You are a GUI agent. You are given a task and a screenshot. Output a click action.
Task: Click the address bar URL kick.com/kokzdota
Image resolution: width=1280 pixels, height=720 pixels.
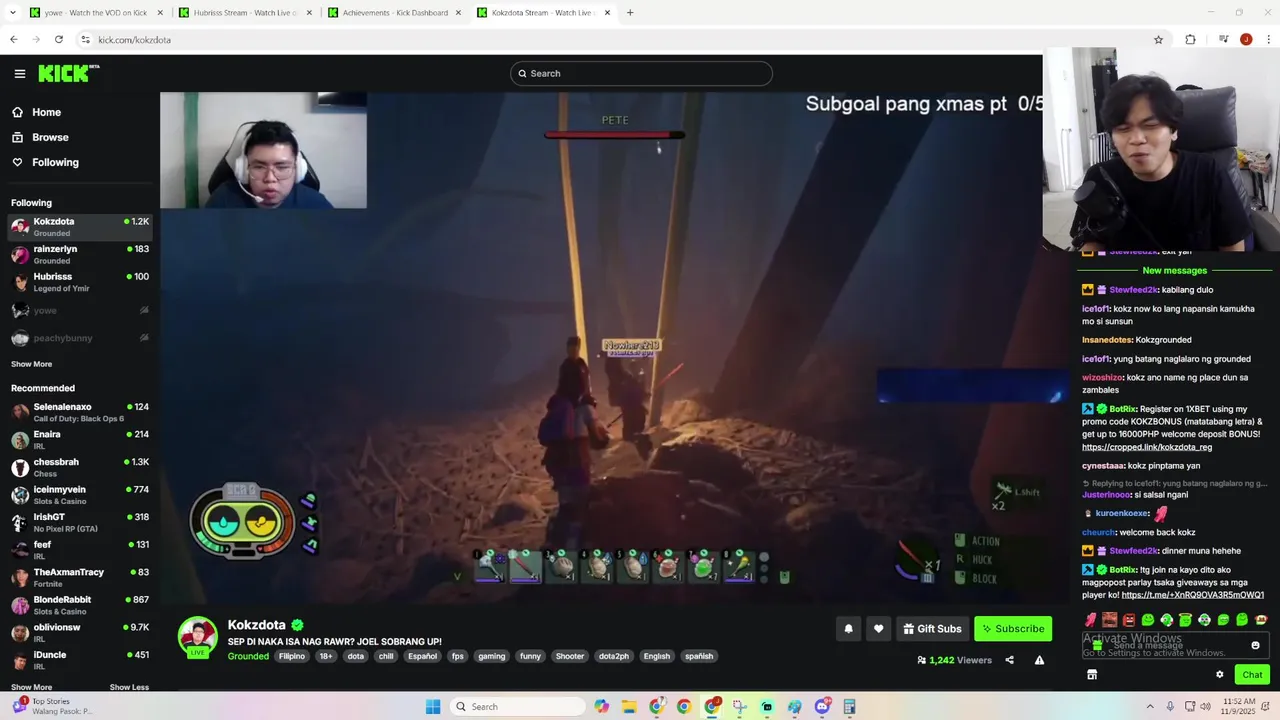pyautogui.click(x=134, y=40)
